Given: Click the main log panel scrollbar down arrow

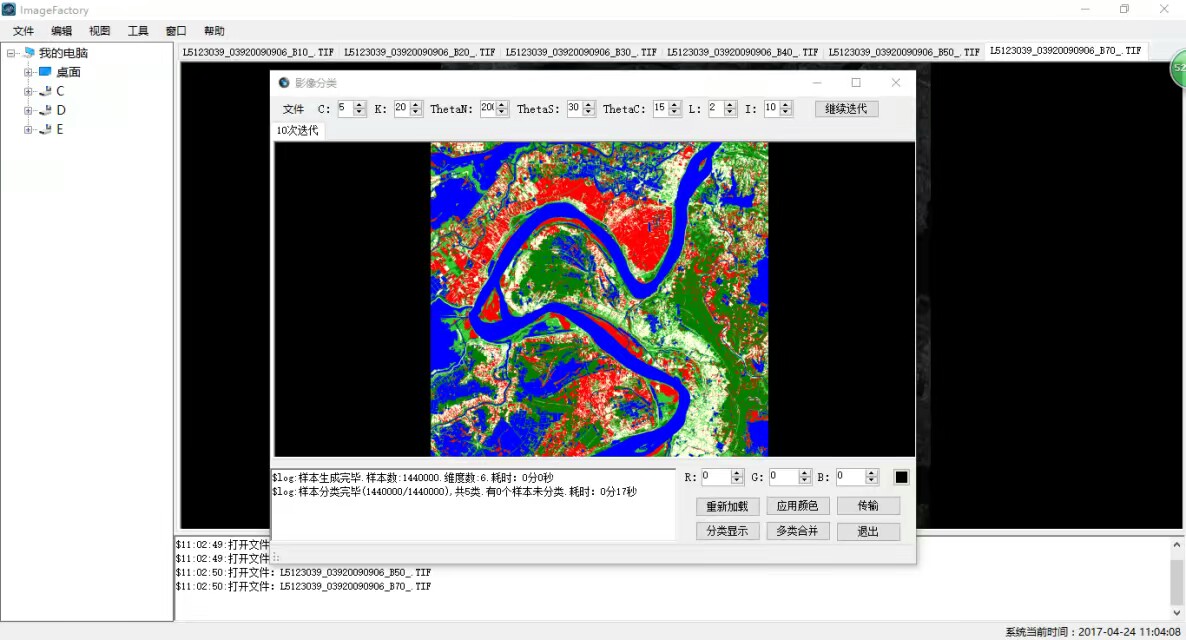Looking at the screenshot, I should (x=1176, y=613).
